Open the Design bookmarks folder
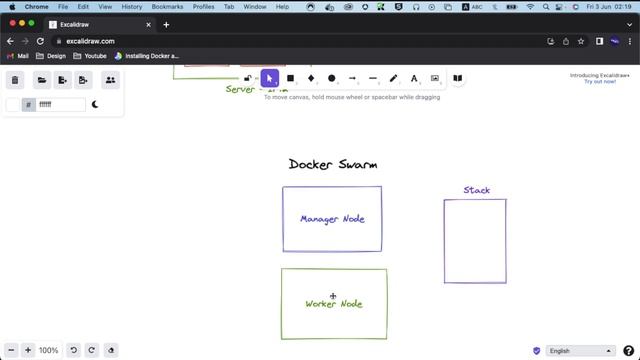Screen dimensions: 640x360 tap(51, 56)
